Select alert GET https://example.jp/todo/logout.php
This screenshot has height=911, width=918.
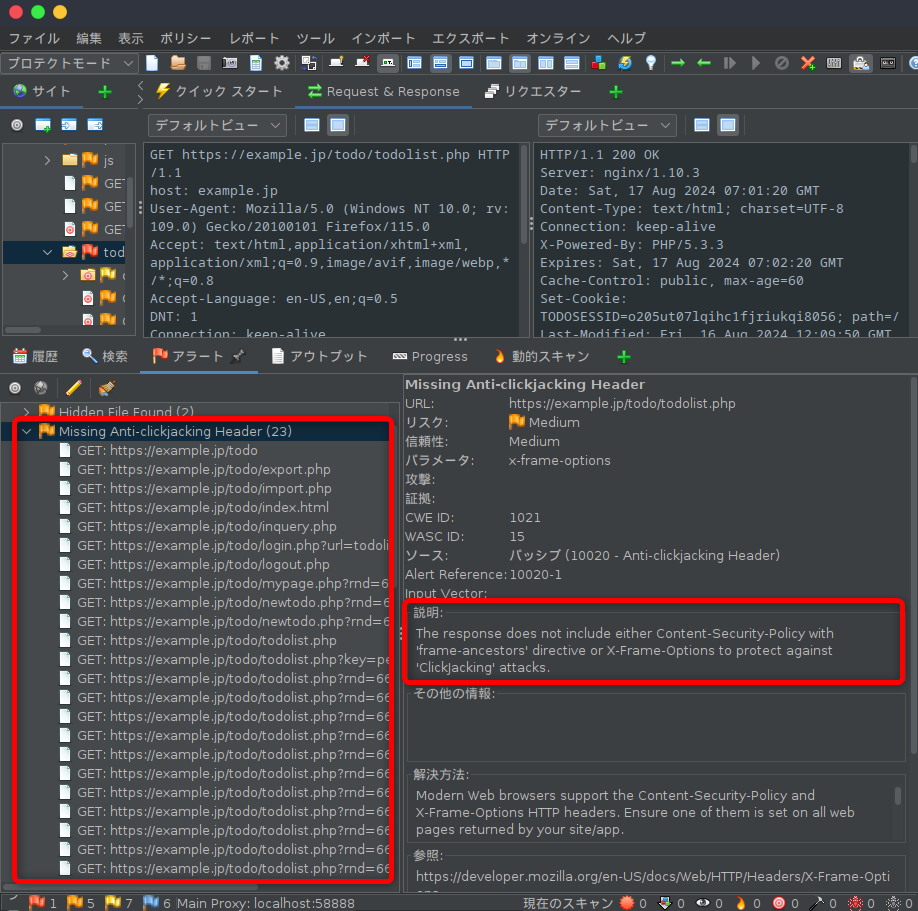click(x=203, y=564)
